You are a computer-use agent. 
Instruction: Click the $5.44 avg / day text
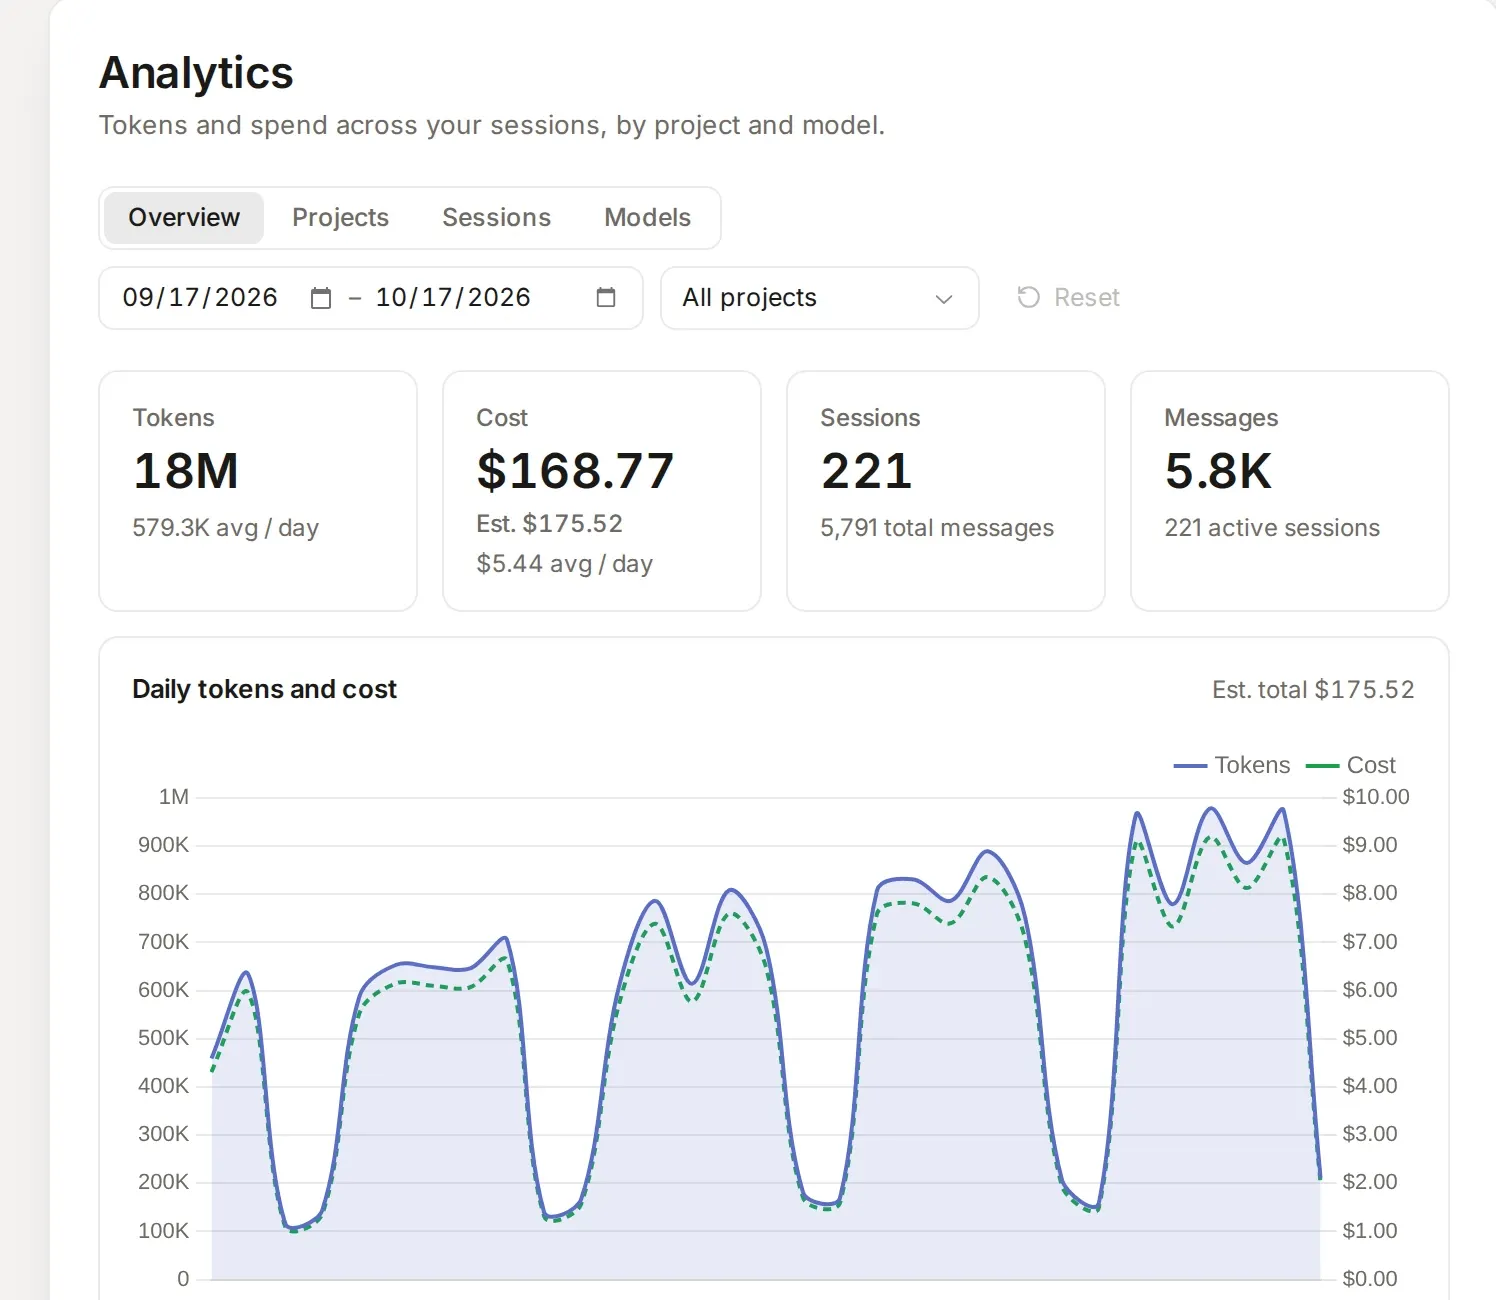(x=565, y=564)
